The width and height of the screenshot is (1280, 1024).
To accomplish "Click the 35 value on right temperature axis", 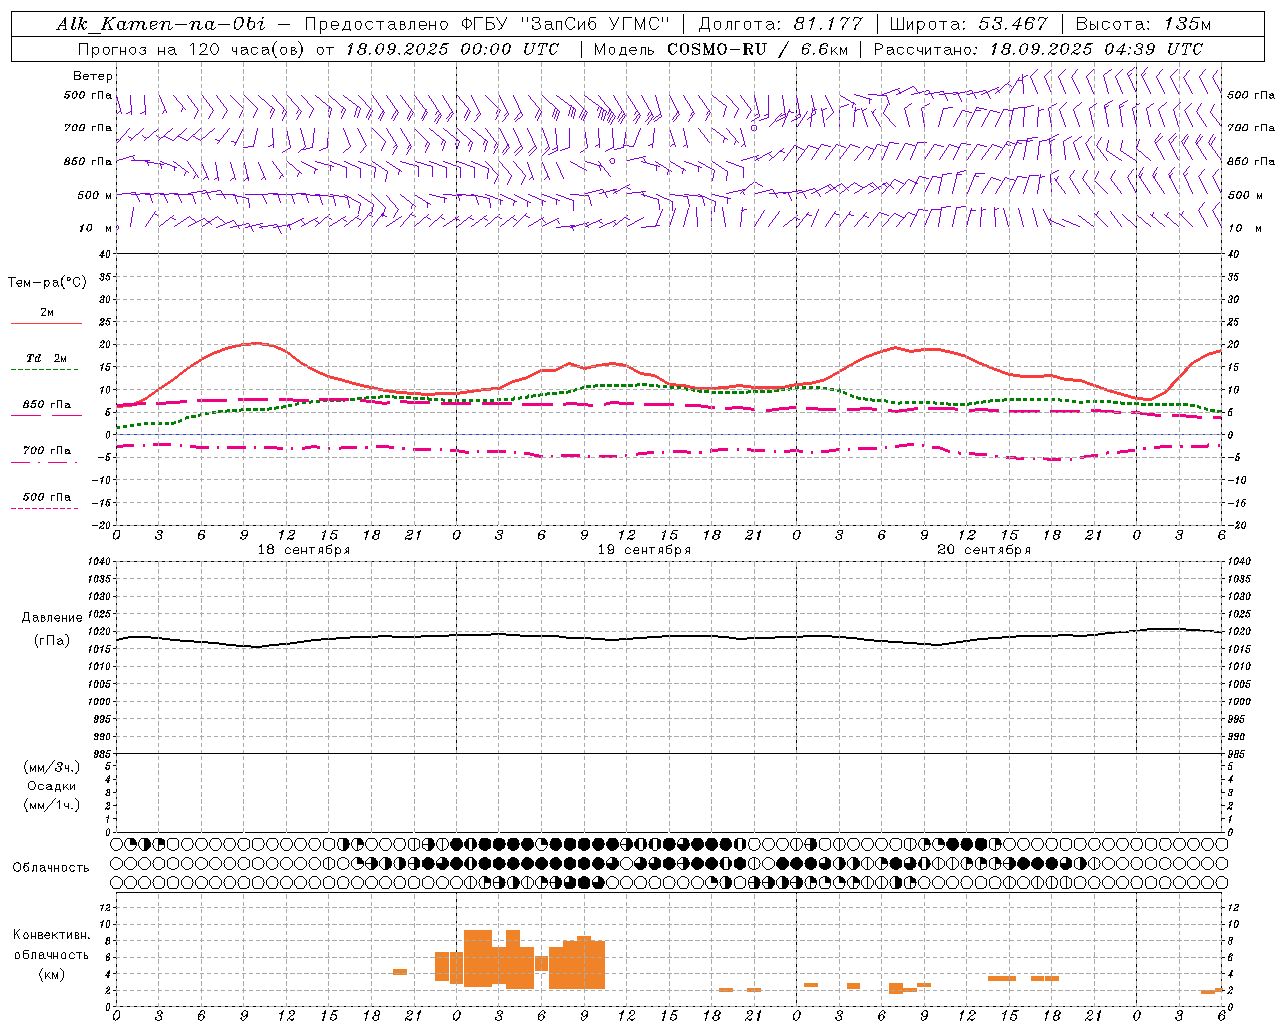I will (x=1233, y=277).
